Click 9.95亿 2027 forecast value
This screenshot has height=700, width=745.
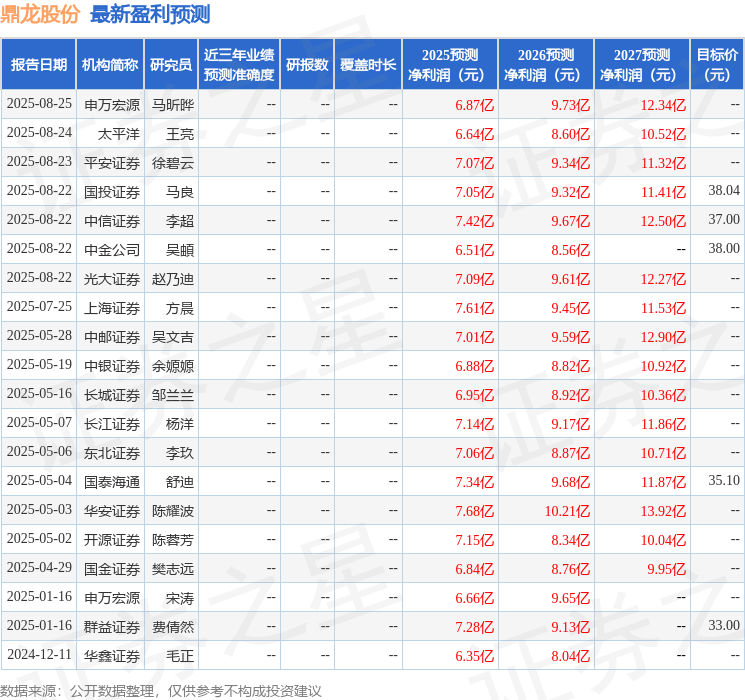667,569
